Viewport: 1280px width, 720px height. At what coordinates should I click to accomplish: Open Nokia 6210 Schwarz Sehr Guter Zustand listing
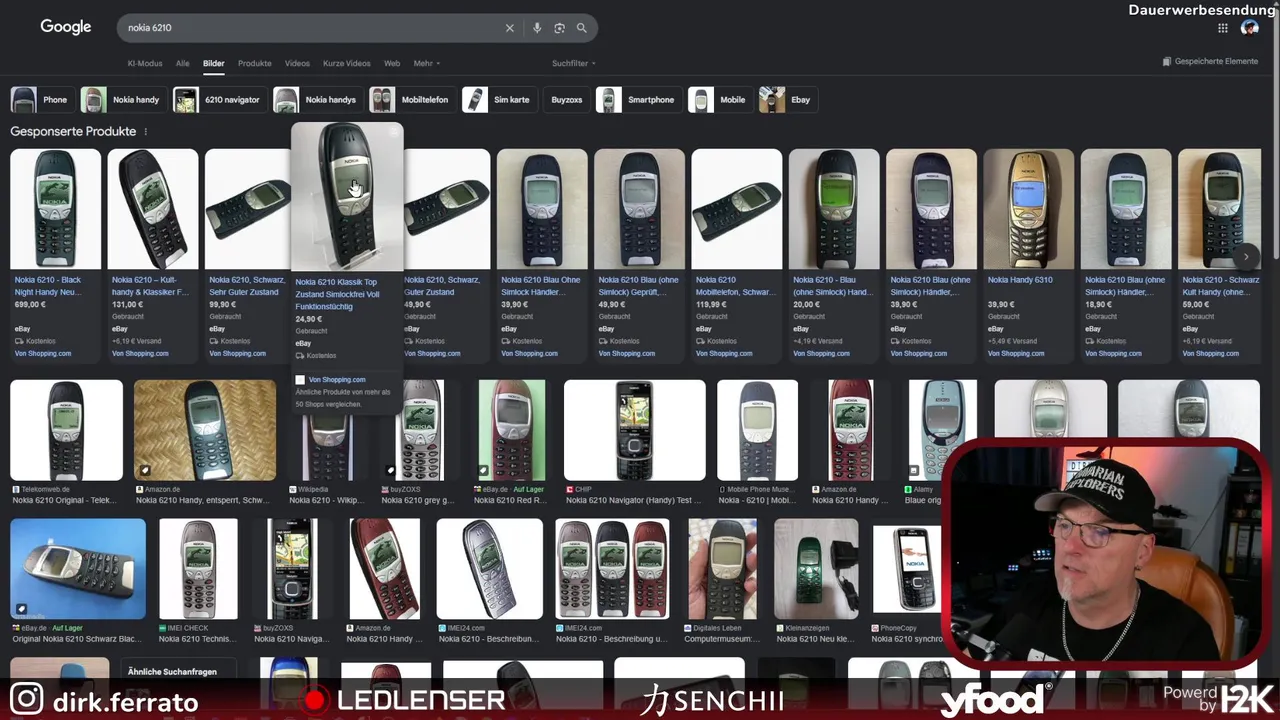tap(247, 255)
